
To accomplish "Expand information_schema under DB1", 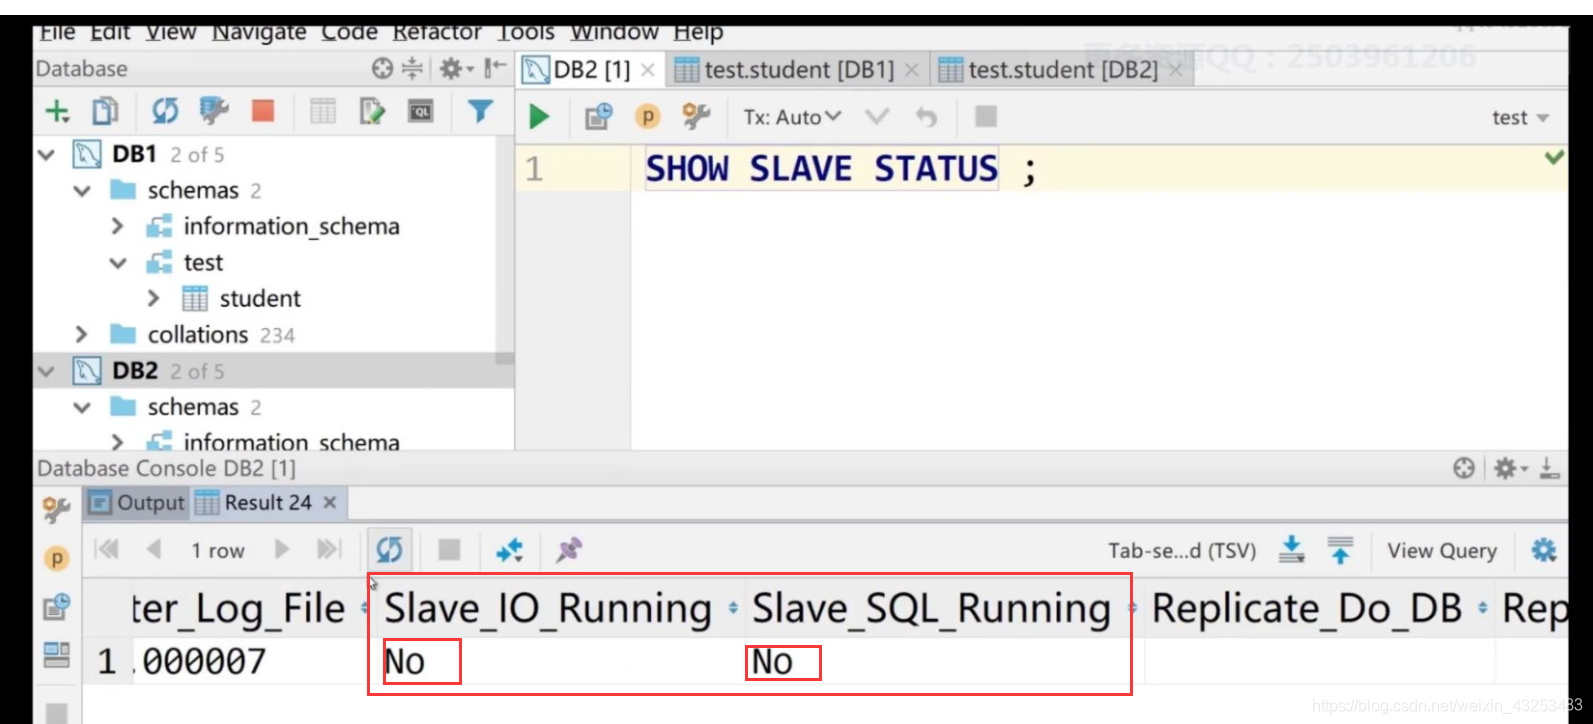I will coord(118,227).
